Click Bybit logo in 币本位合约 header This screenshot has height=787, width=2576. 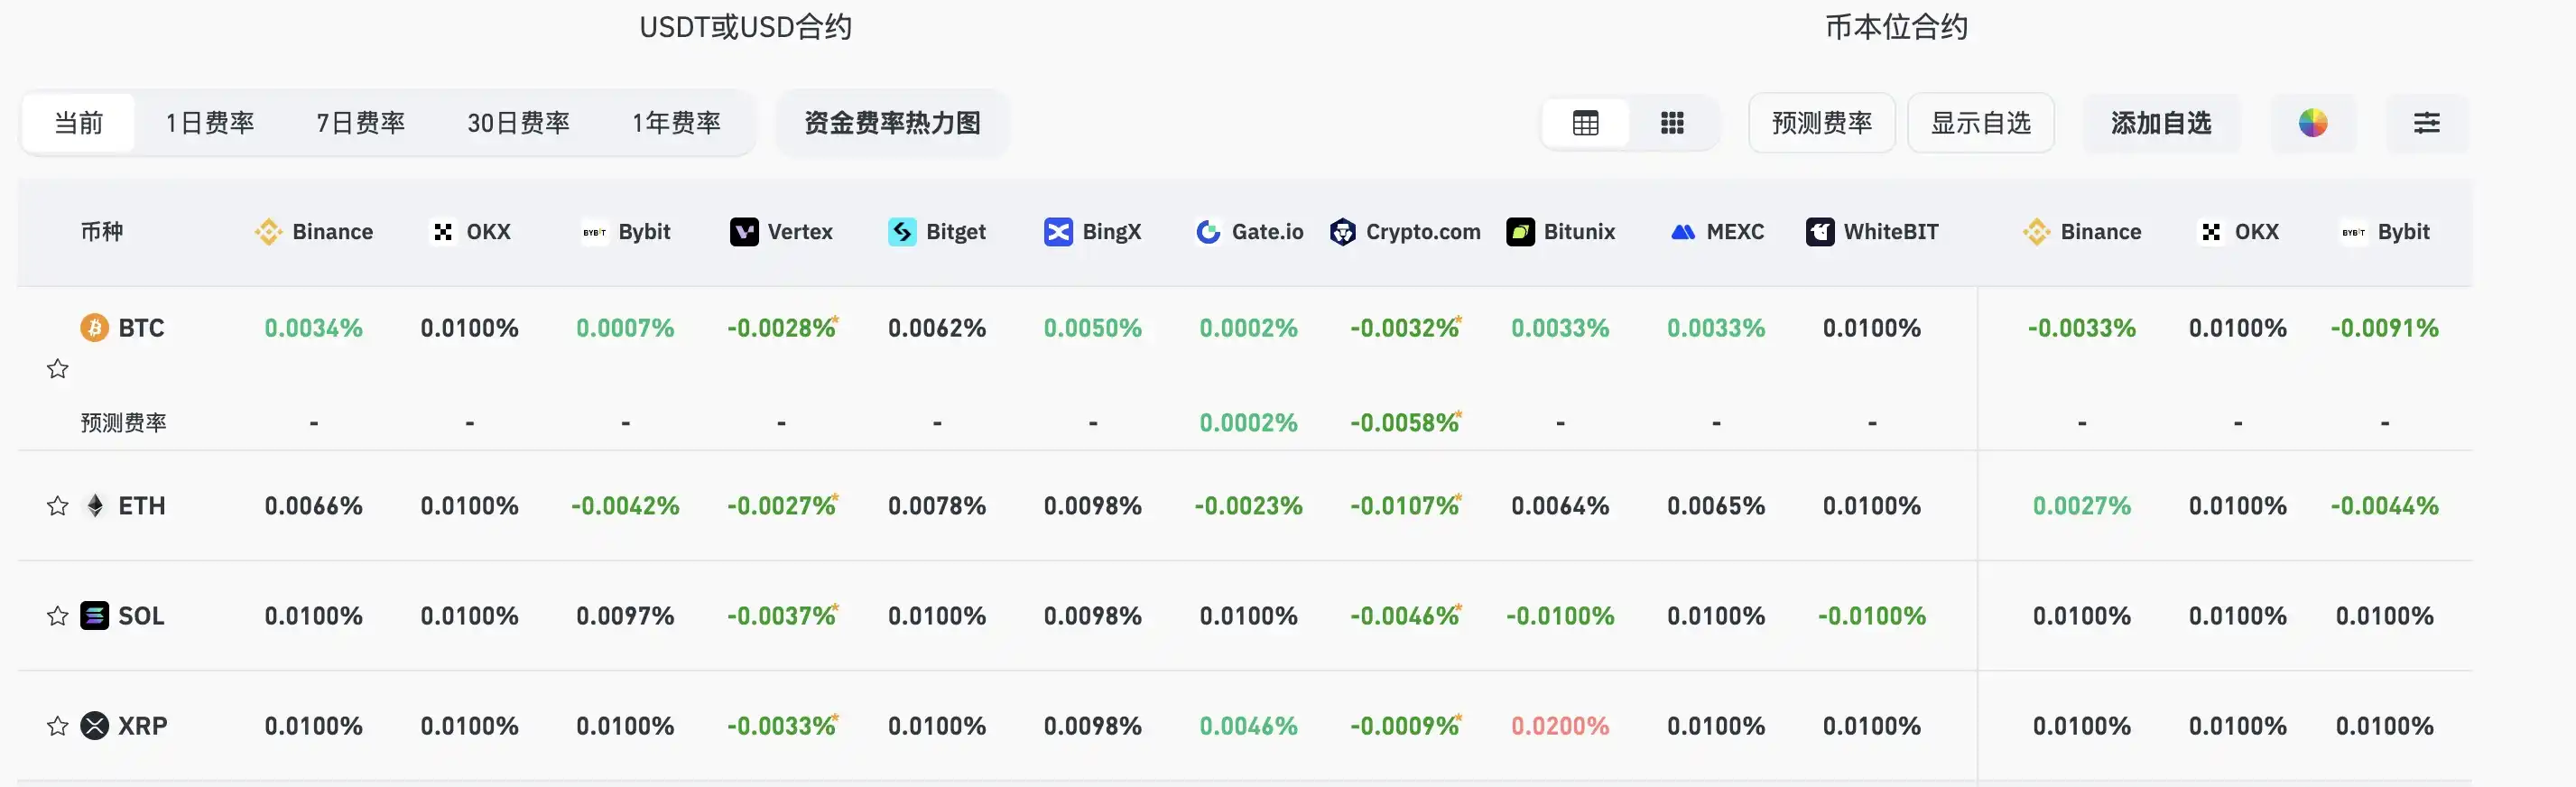pyautogui.click(x=2354, y=232)
